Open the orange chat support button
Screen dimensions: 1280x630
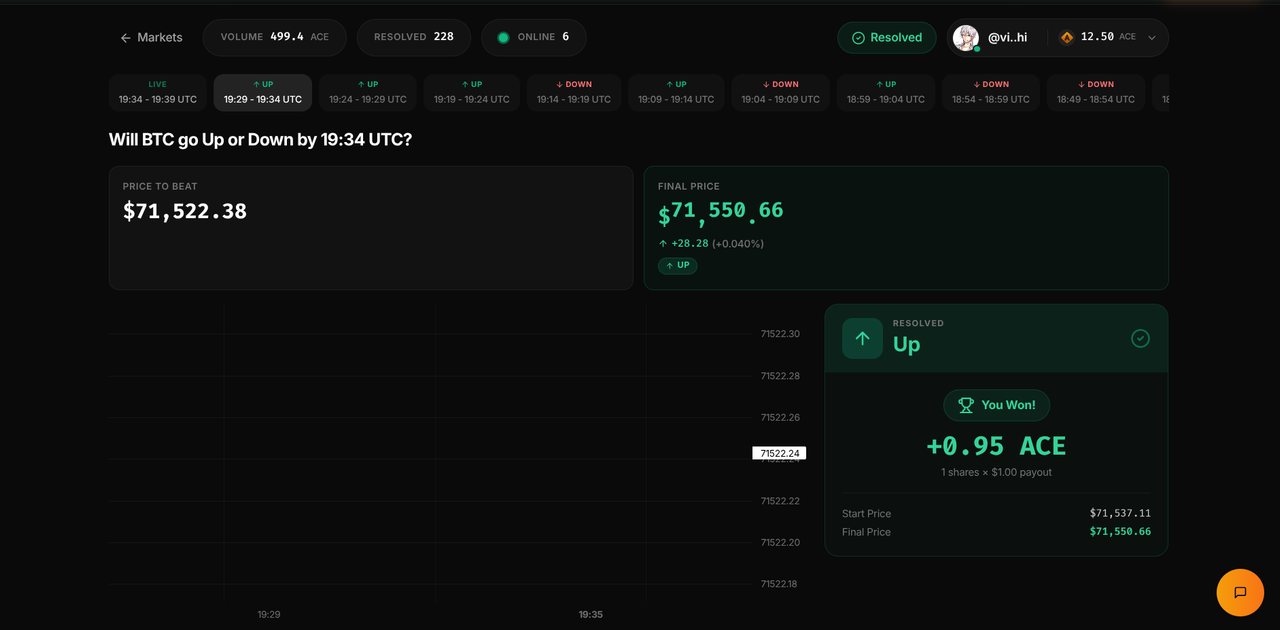click(1240, 592)
